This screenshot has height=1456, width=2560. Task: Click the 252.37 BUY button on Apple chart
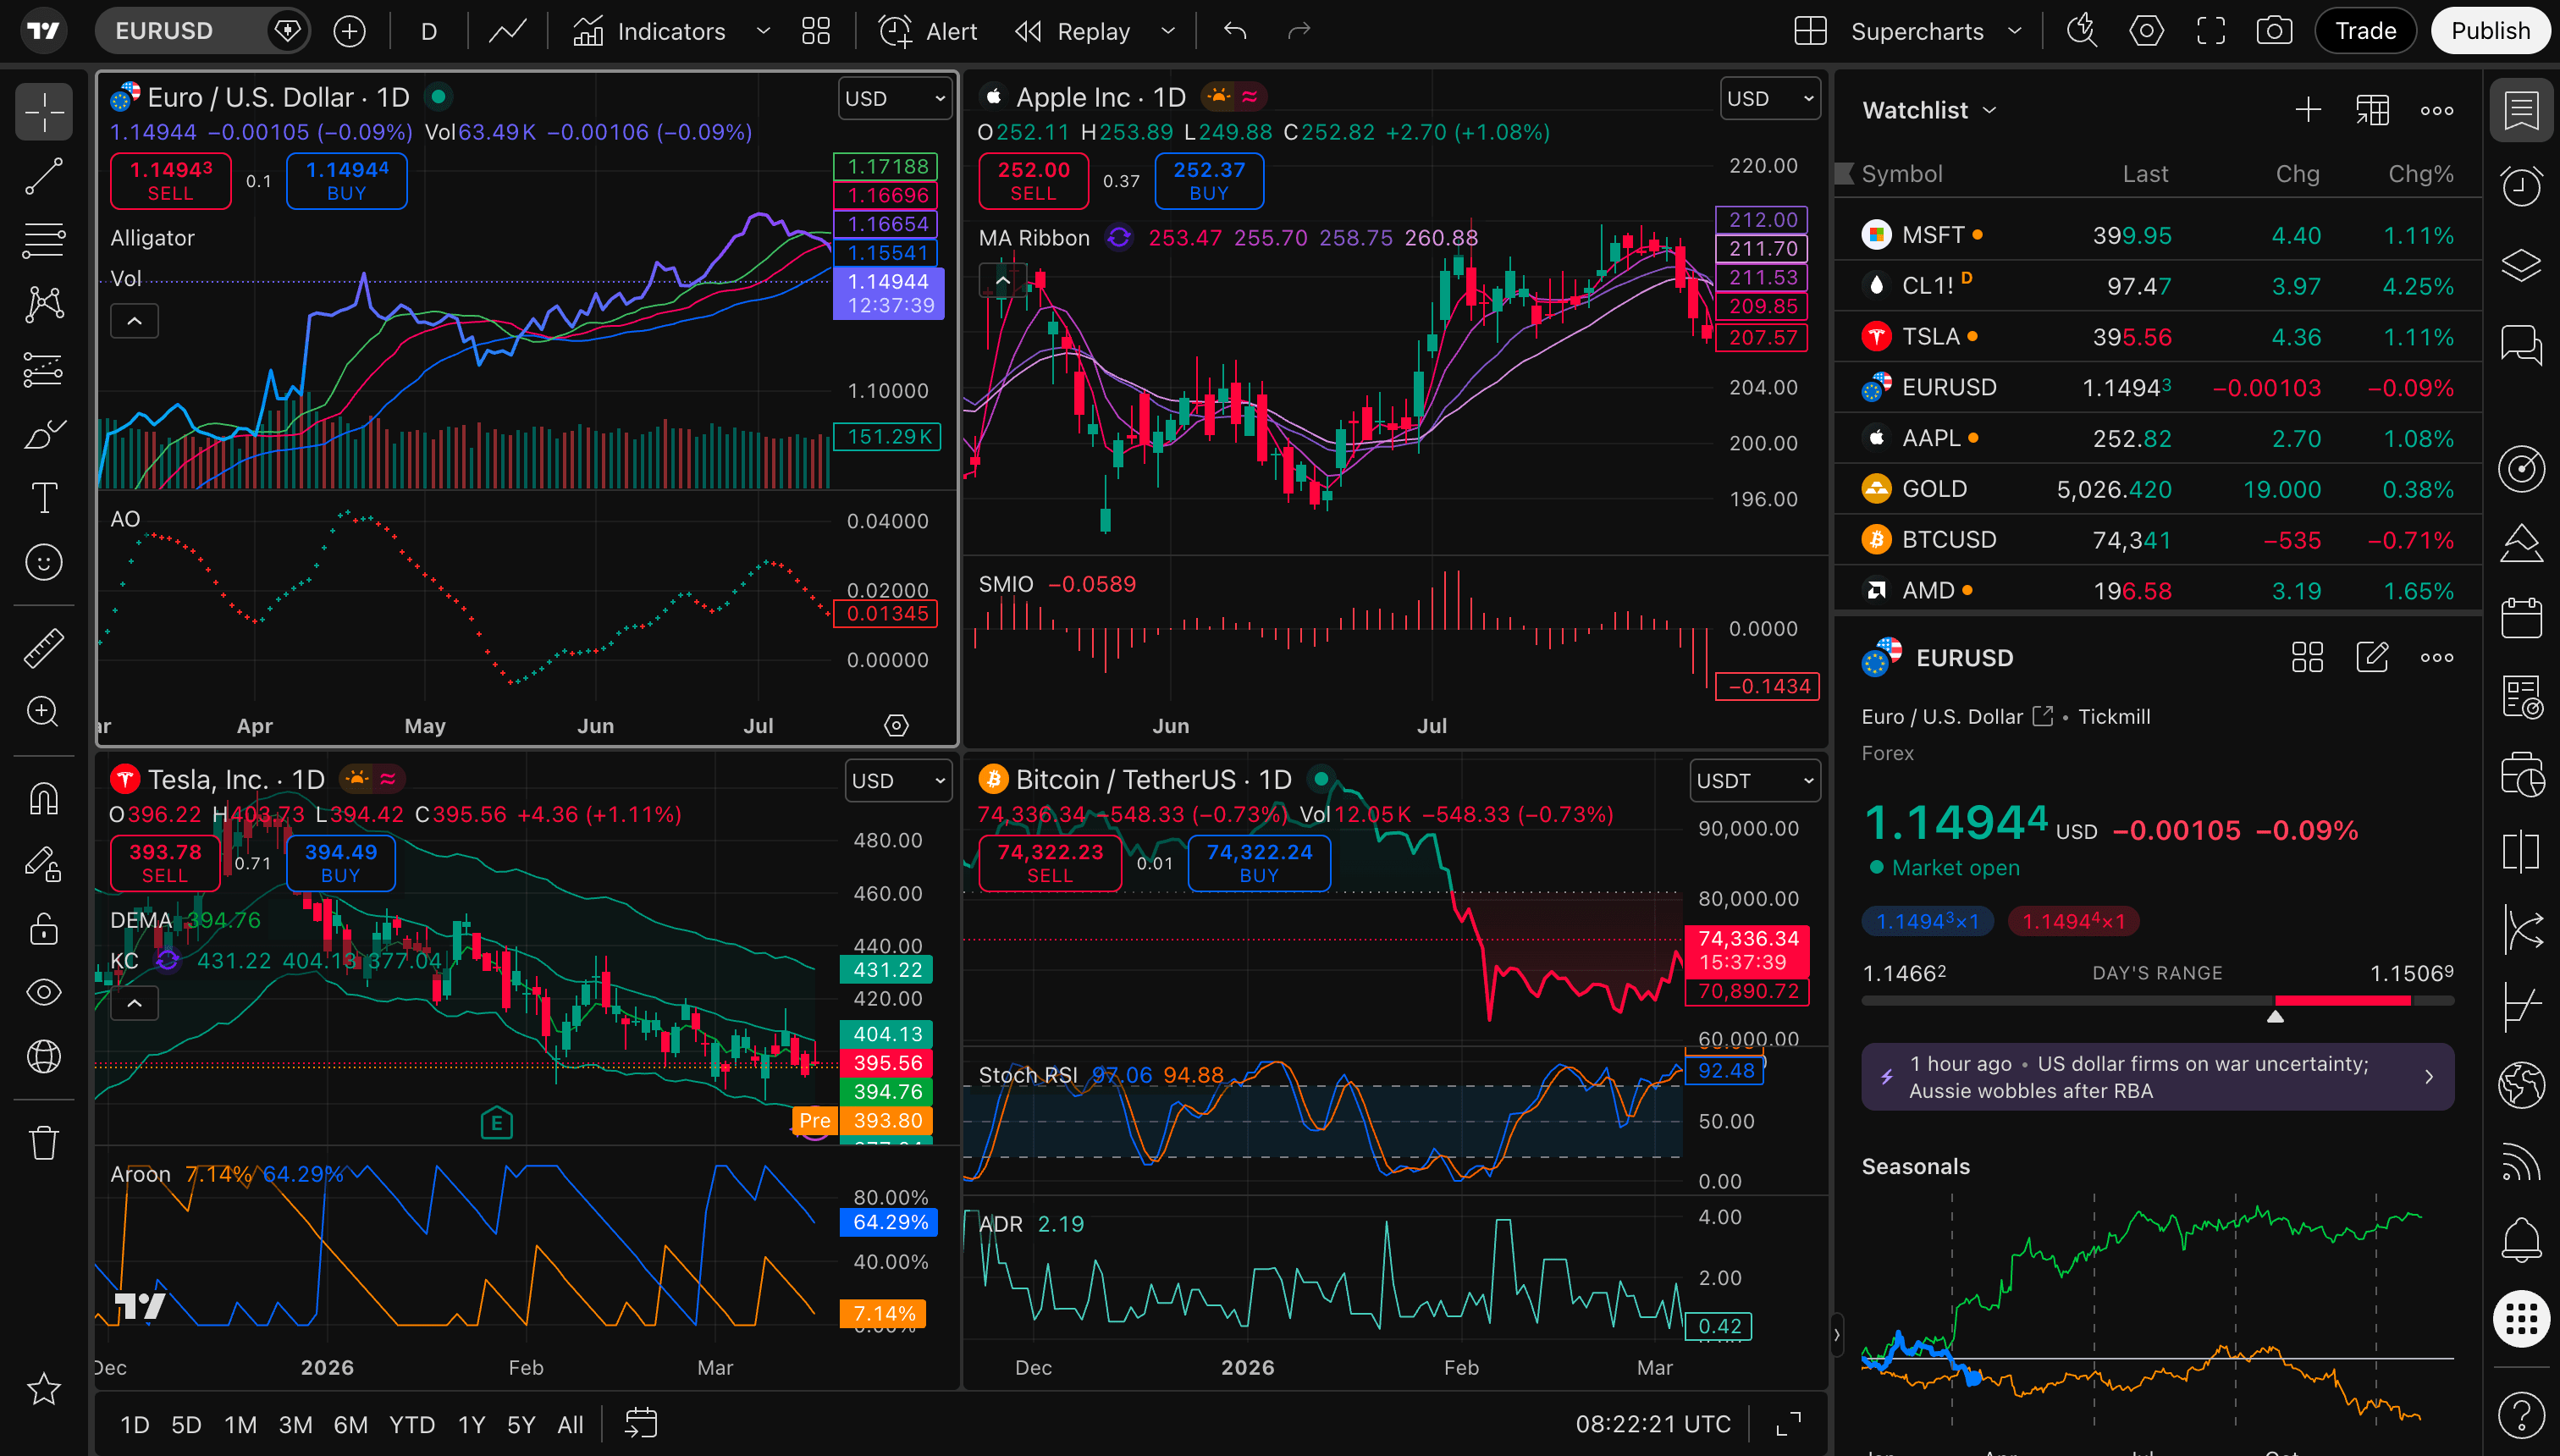[1208, 181]
